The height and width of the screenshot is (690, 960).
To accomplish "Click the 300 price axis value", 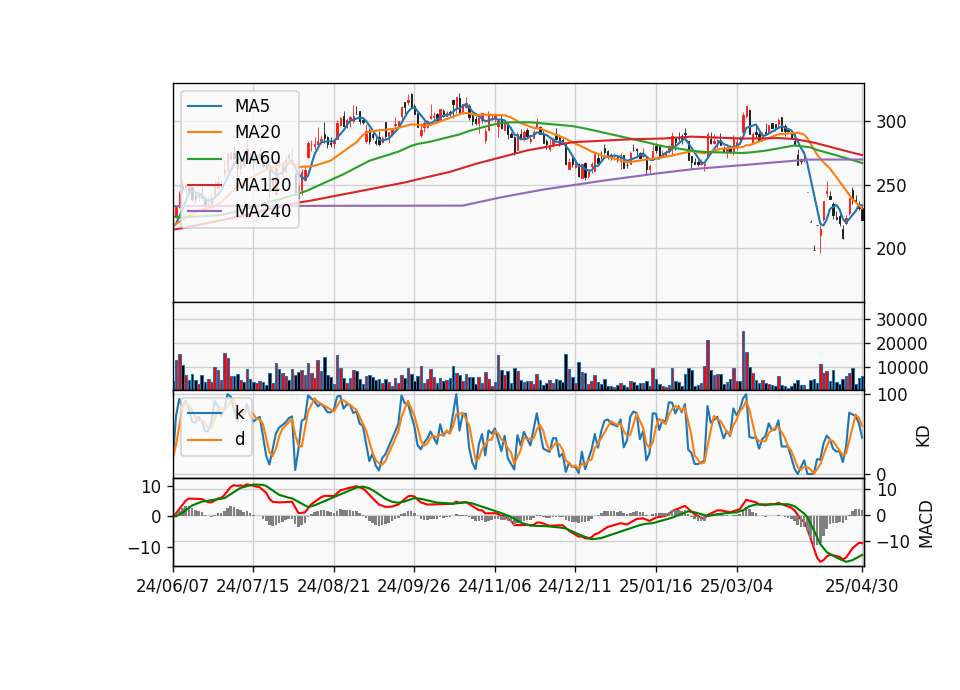I will pyautogui.click(x=891, y=122).
